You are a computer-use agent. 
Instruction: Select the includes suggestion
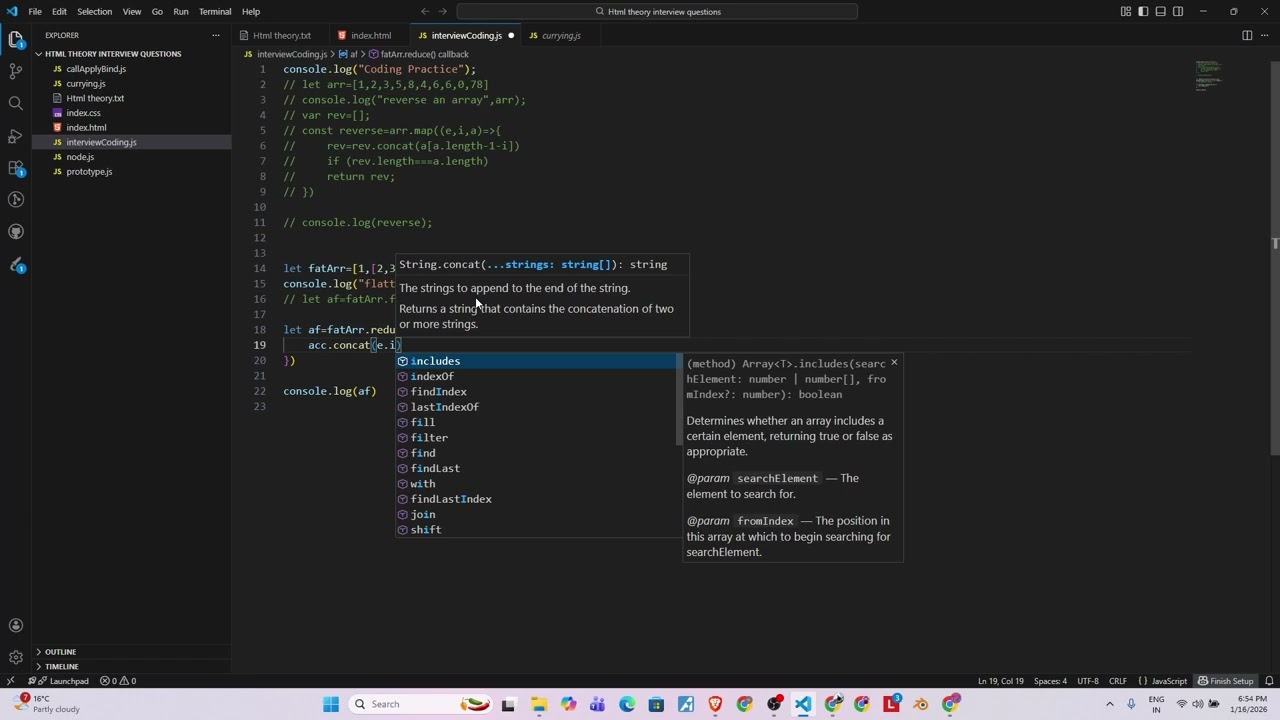coord(538,361)
